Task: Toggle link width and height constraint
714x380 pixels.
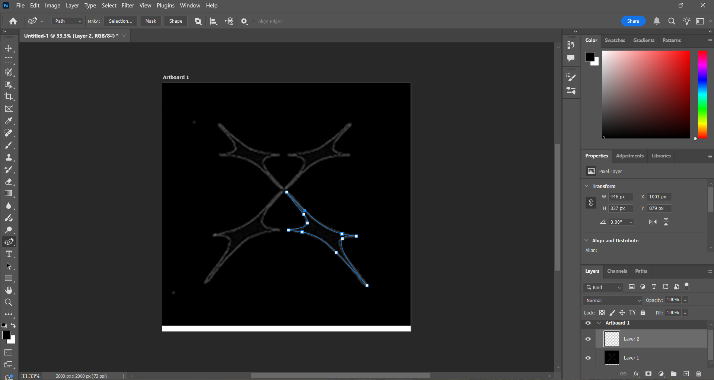Action: pyautogui.click(x=591, y=203)
